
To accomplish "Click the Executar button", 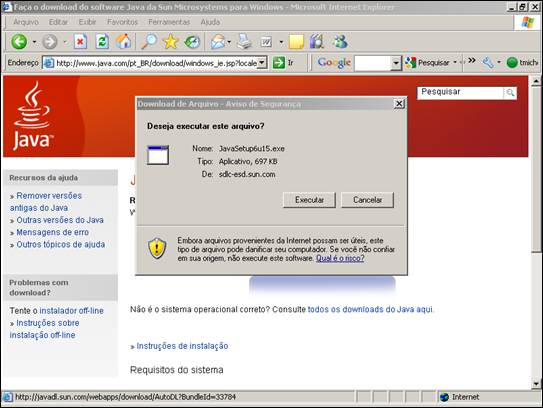I will coord(309,200).
